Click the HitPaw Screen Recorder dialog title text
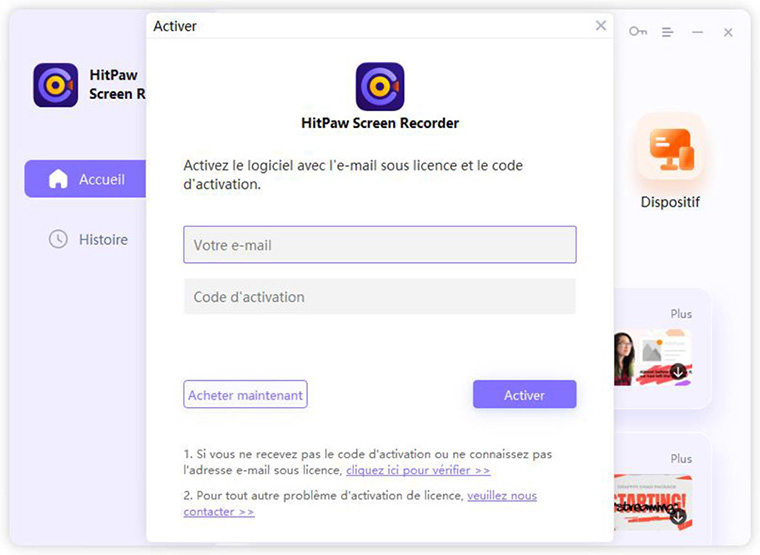Screen dimensions: 760x555 pos(380,123)
